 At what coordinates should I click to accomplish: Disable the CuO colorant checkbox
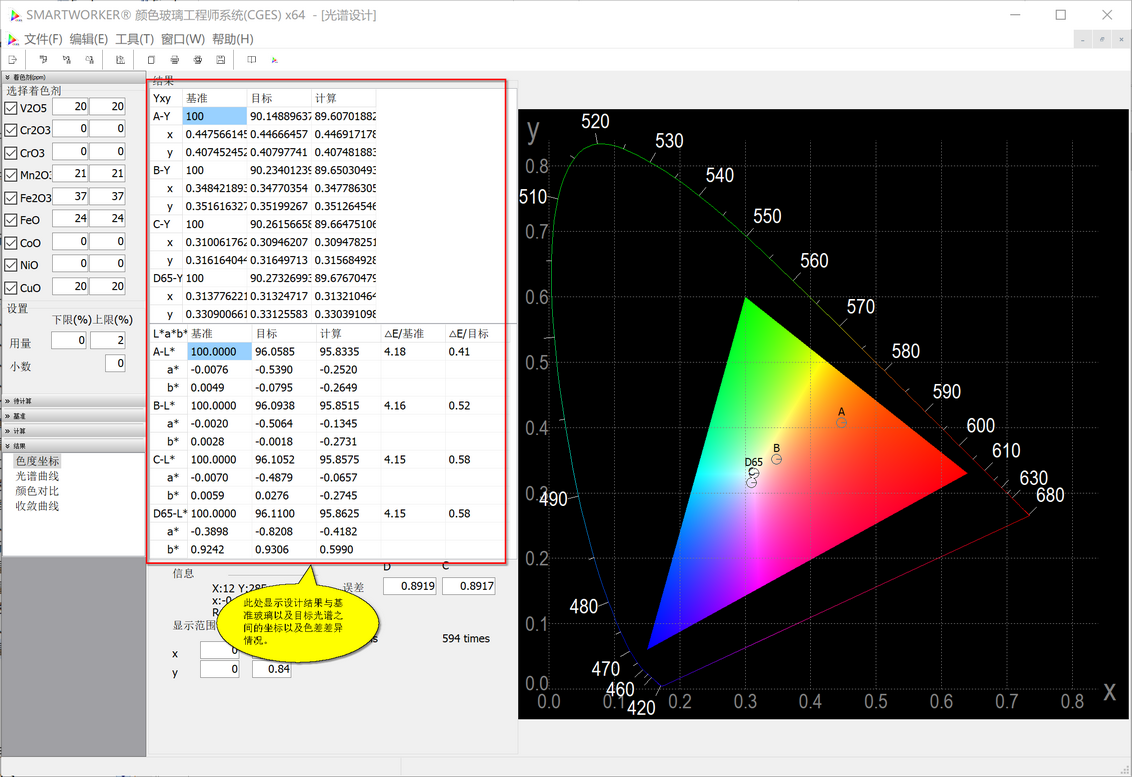(x=11, y=287)
